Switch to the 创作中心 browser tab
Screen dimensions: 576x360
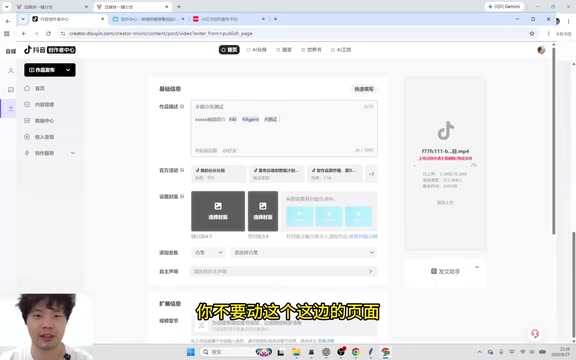click(149, 19)
